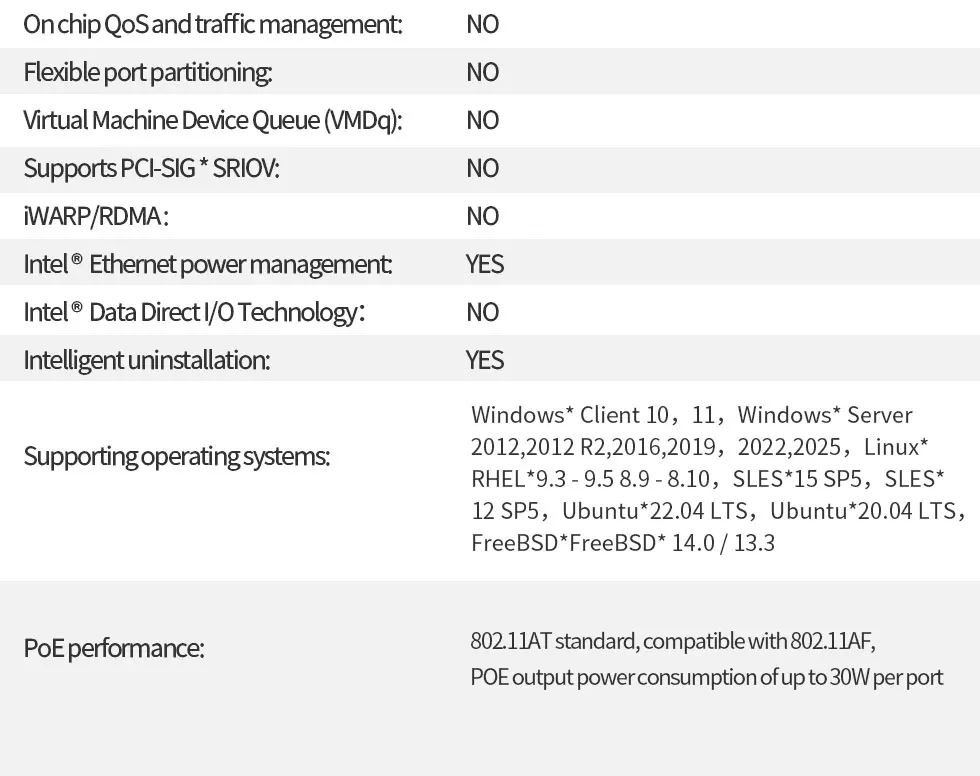Select the Flexible port partitioning label
The height and width of the screenshot is (776, 980).
(148, 72)
